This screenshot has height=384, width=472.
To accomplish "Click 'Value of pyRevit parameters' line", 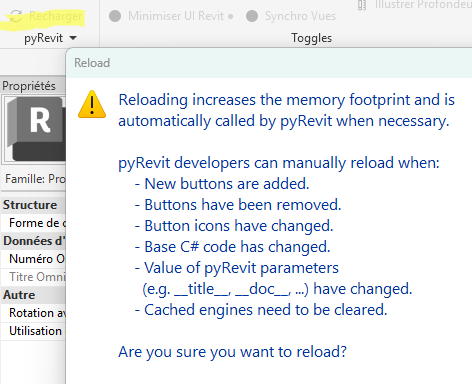I will point(237,268).
